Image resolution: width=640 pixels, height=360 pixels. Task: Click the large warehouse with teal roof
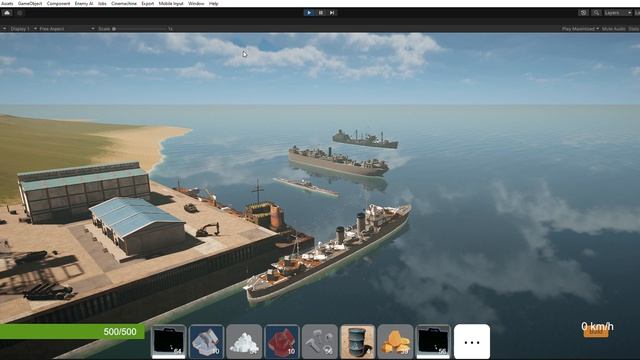point(84,192)
